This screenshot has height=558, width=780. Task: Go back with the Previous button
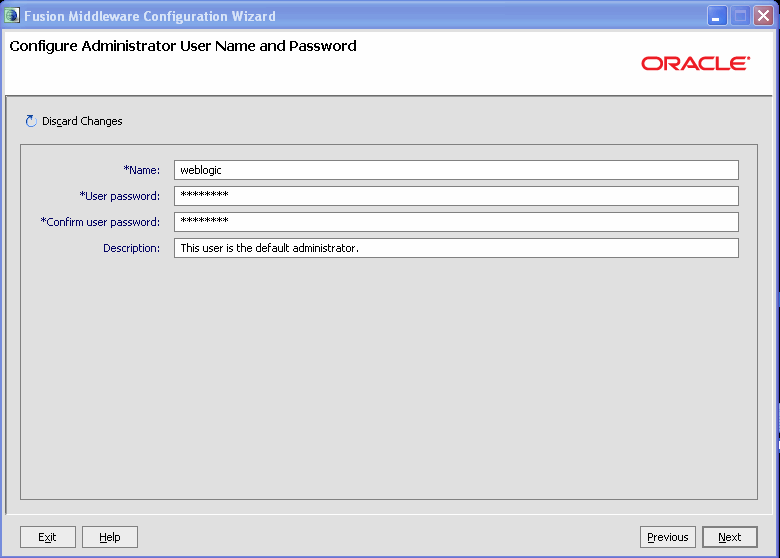[x=668, y=537]
